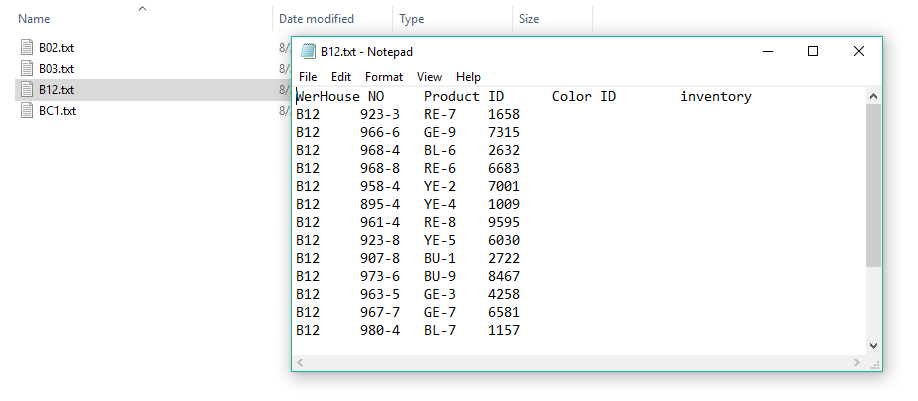Click the B02.txt file name
Screen dimensions: 918x401
pyautogui.click(x=56, y=48)
